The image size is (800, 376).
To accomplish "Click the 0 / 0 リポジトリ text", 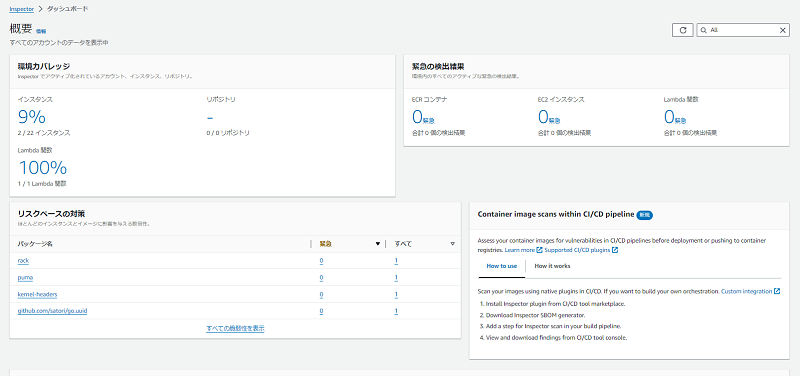I will [x=228, y=133].
